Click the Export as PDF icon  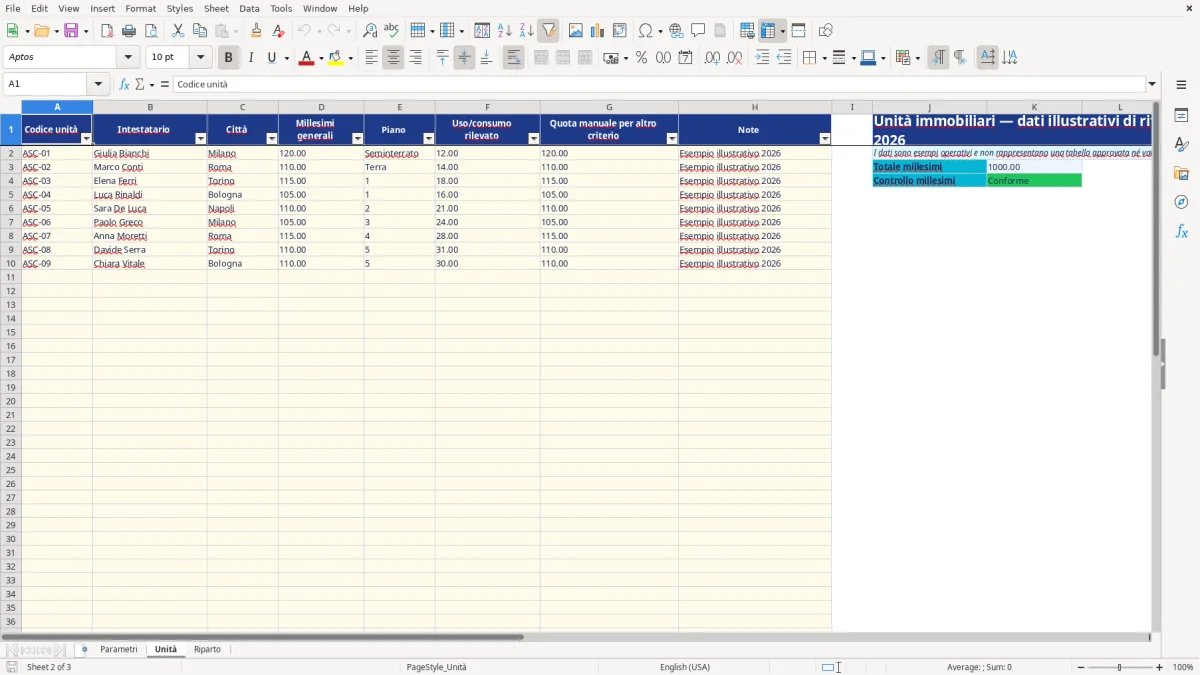[107, 30]
